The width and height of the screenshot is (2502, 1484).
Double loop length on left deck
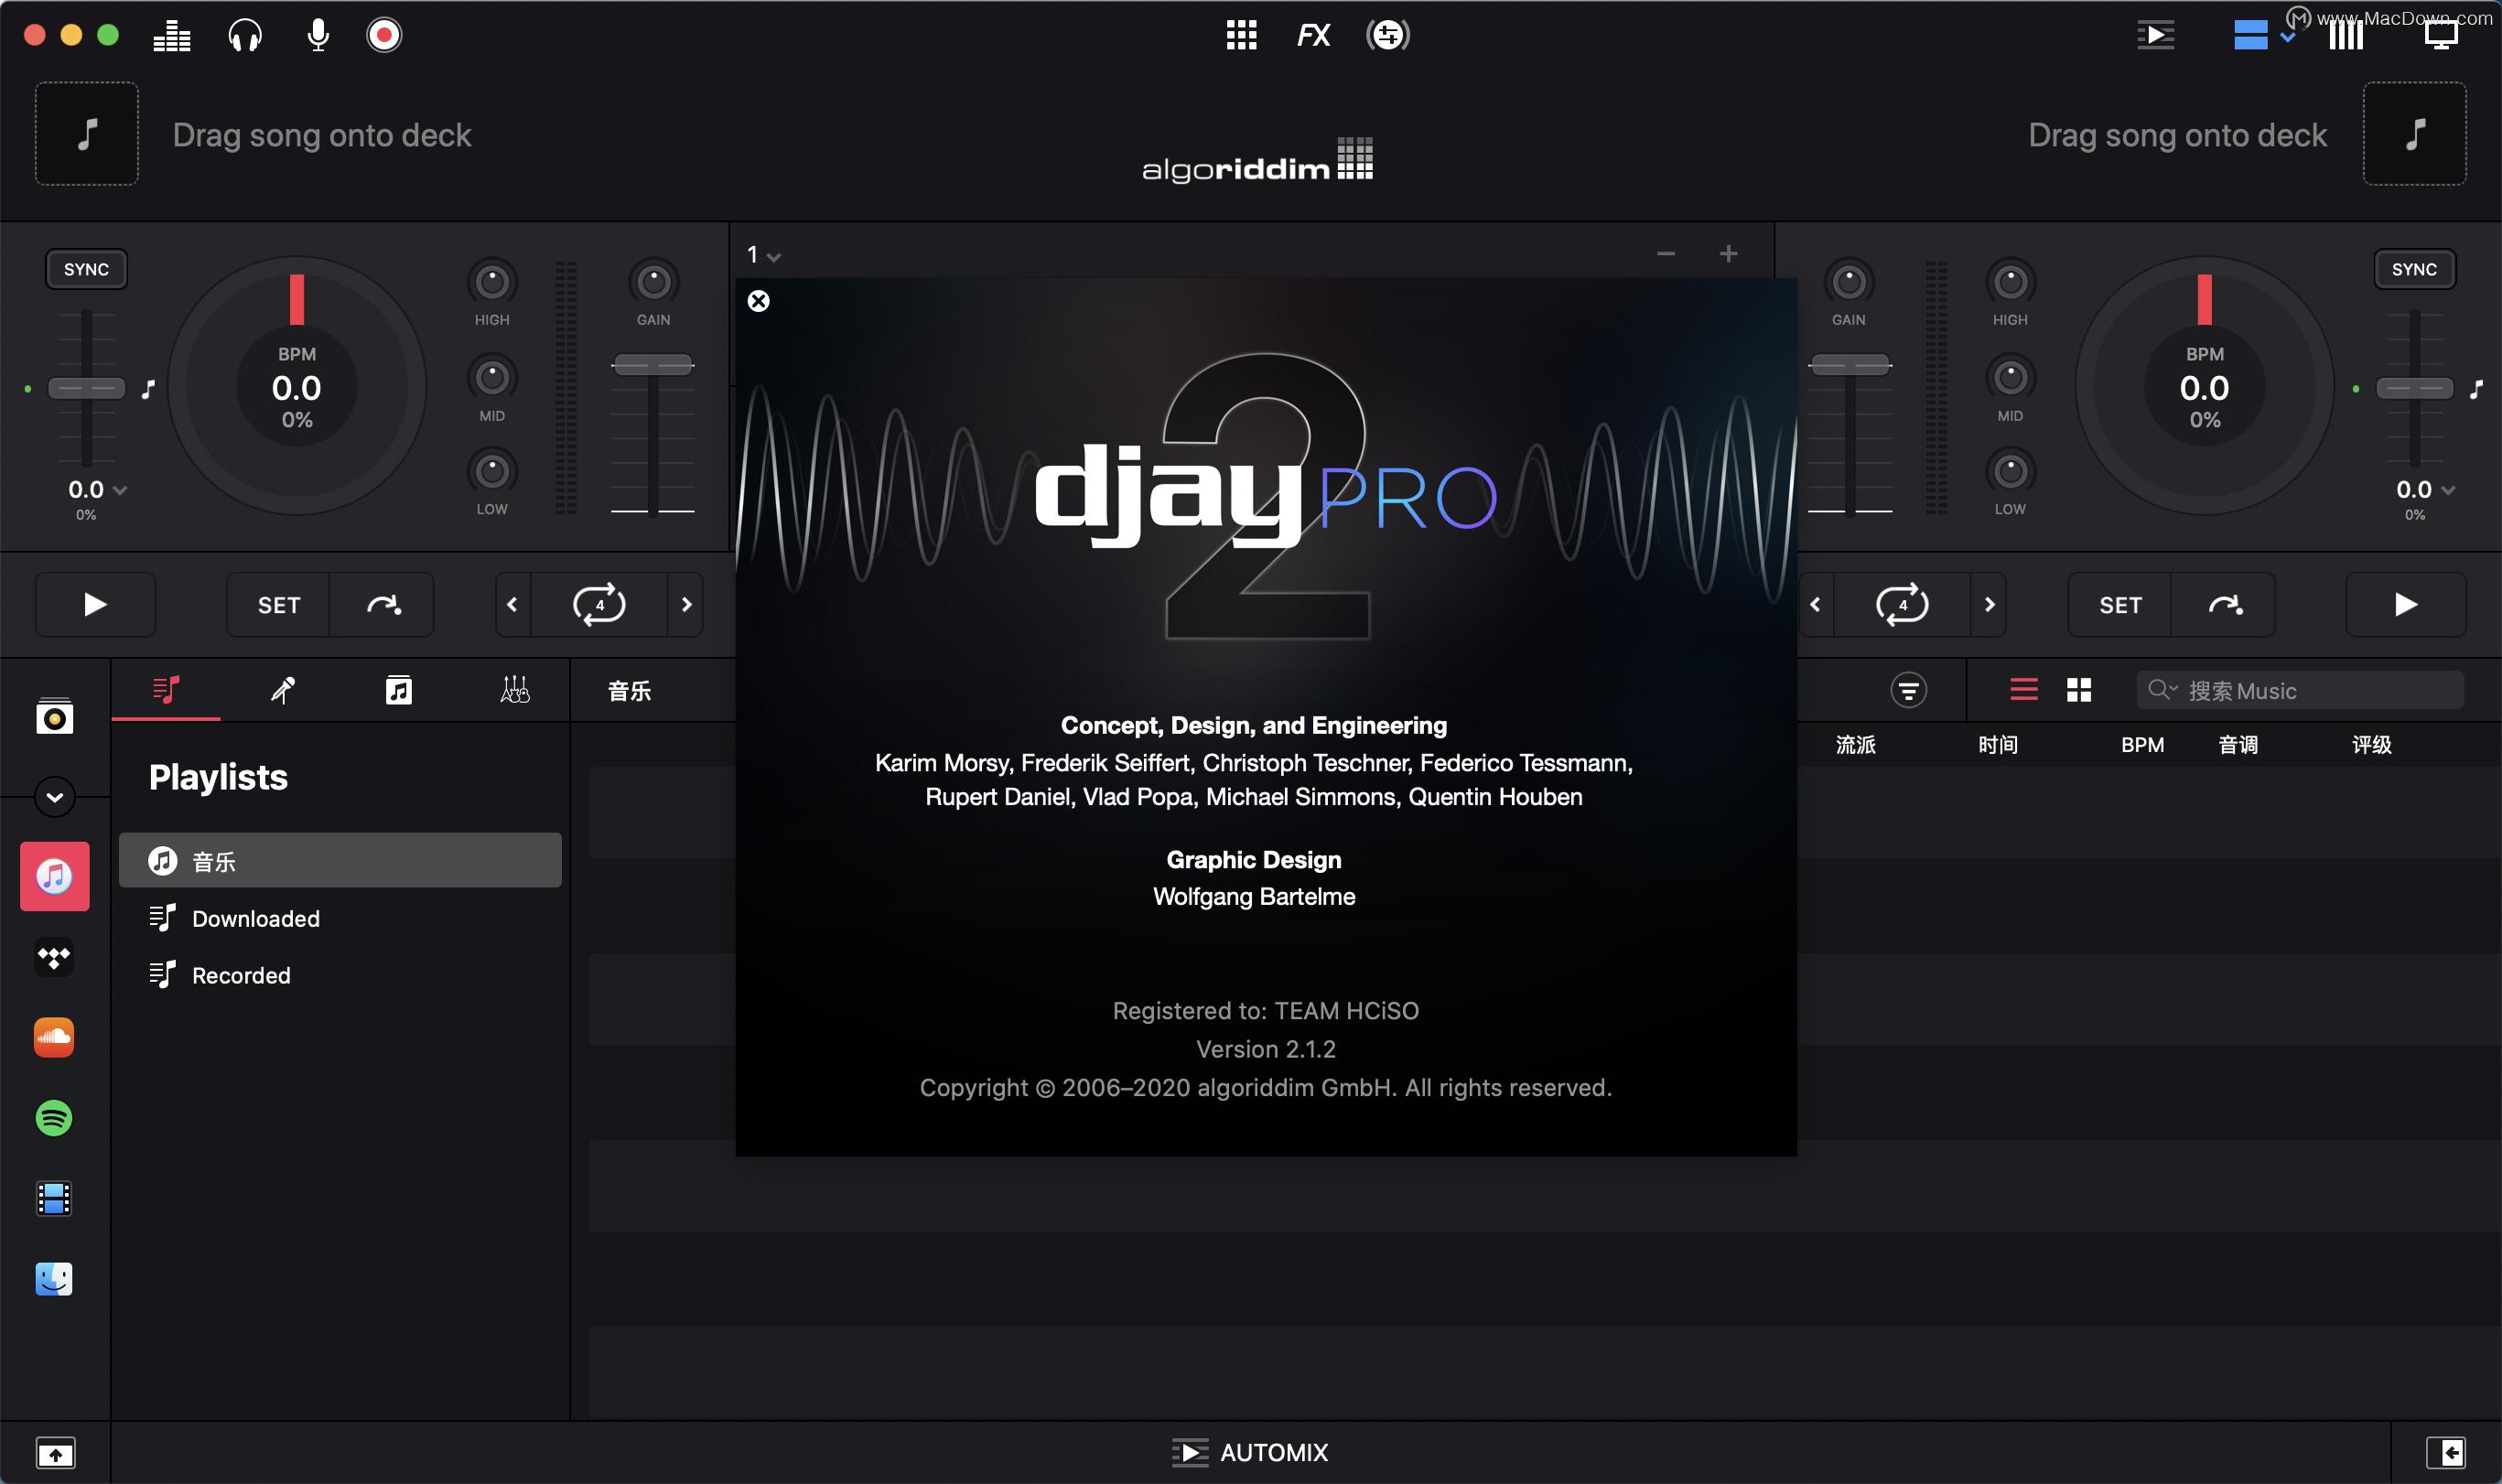pos(686,605)
